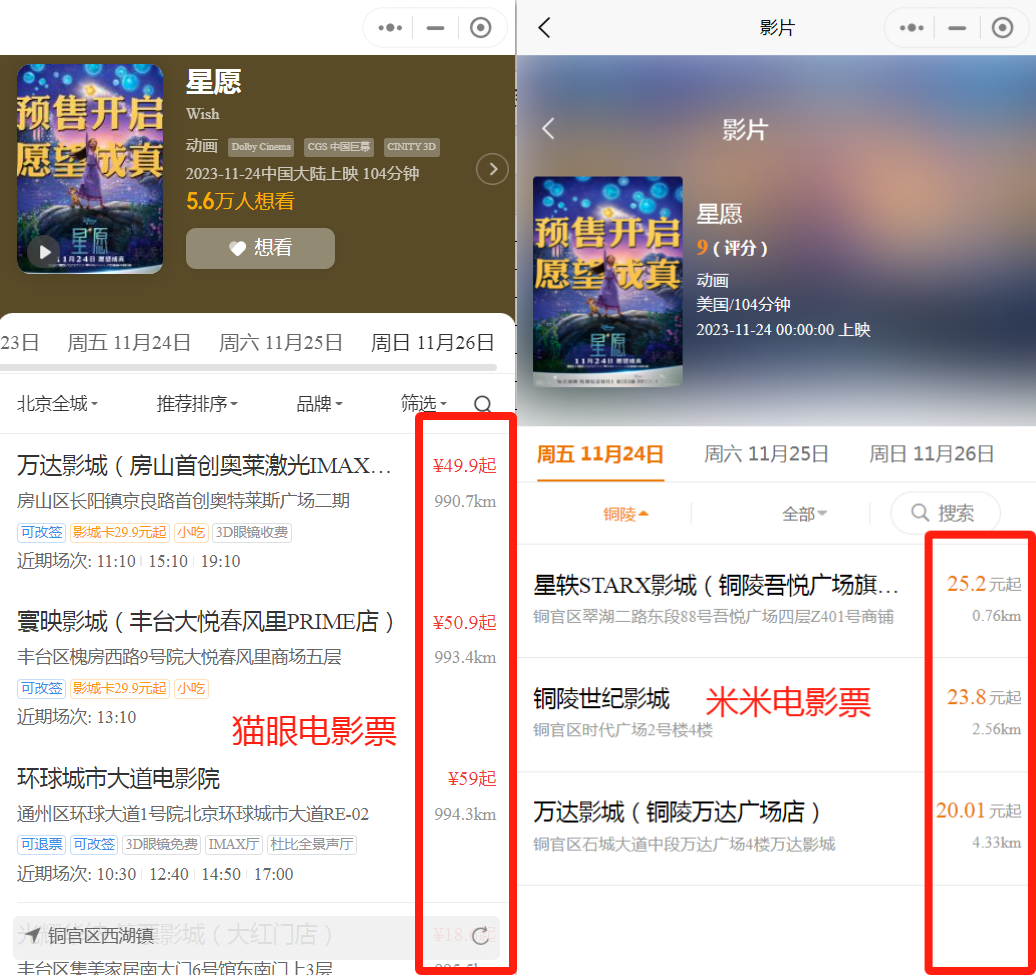Click the 3D眼镜收费 tag
This screenshot has height=975, width=1036.
click(252, 532)
